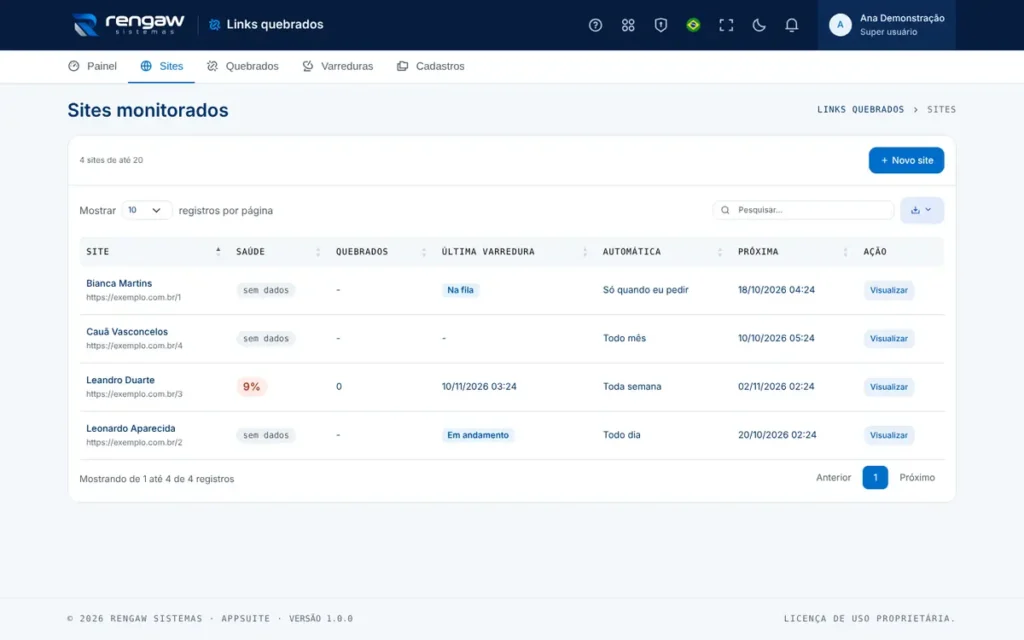This screenshot has width=1024, height=640.
Task: Open the Bianca Martins site link
Action: point(119,283)
